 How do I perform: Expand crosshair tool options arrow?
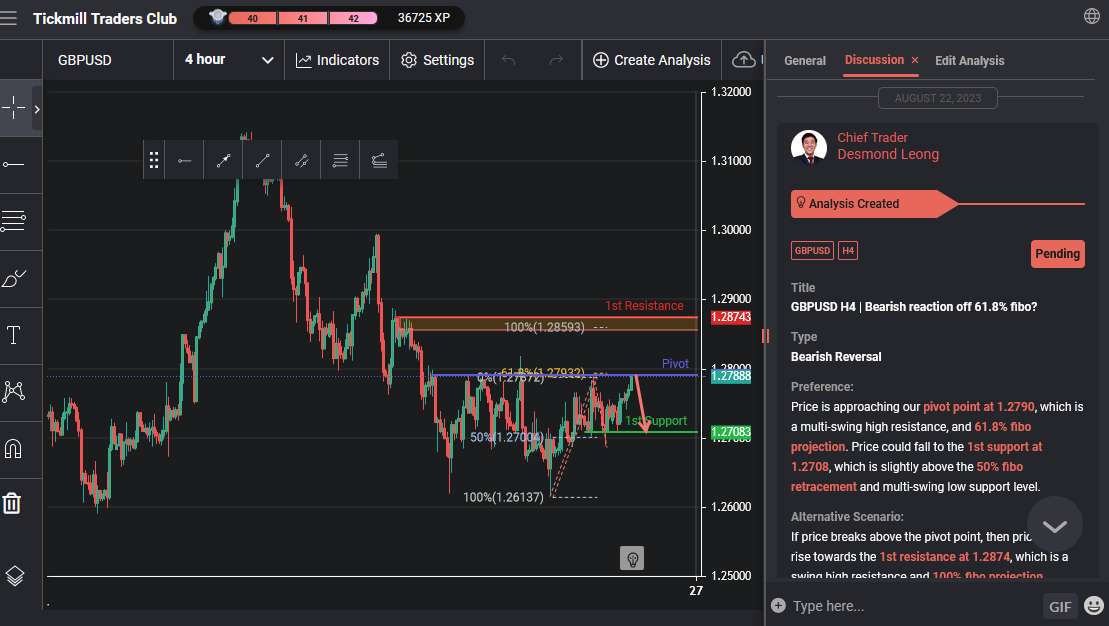pos(37,109)
